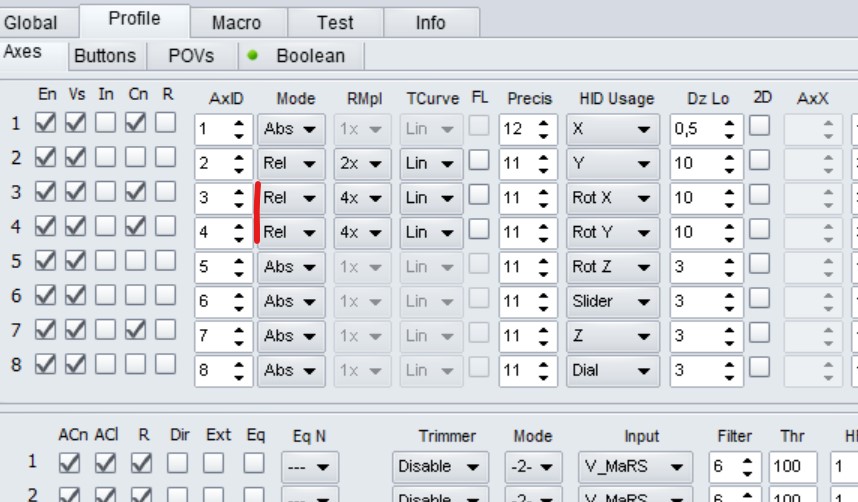858x502 pixels.
Task: Toggle the En checkbox for axis 1
Action: coord(46,122)
